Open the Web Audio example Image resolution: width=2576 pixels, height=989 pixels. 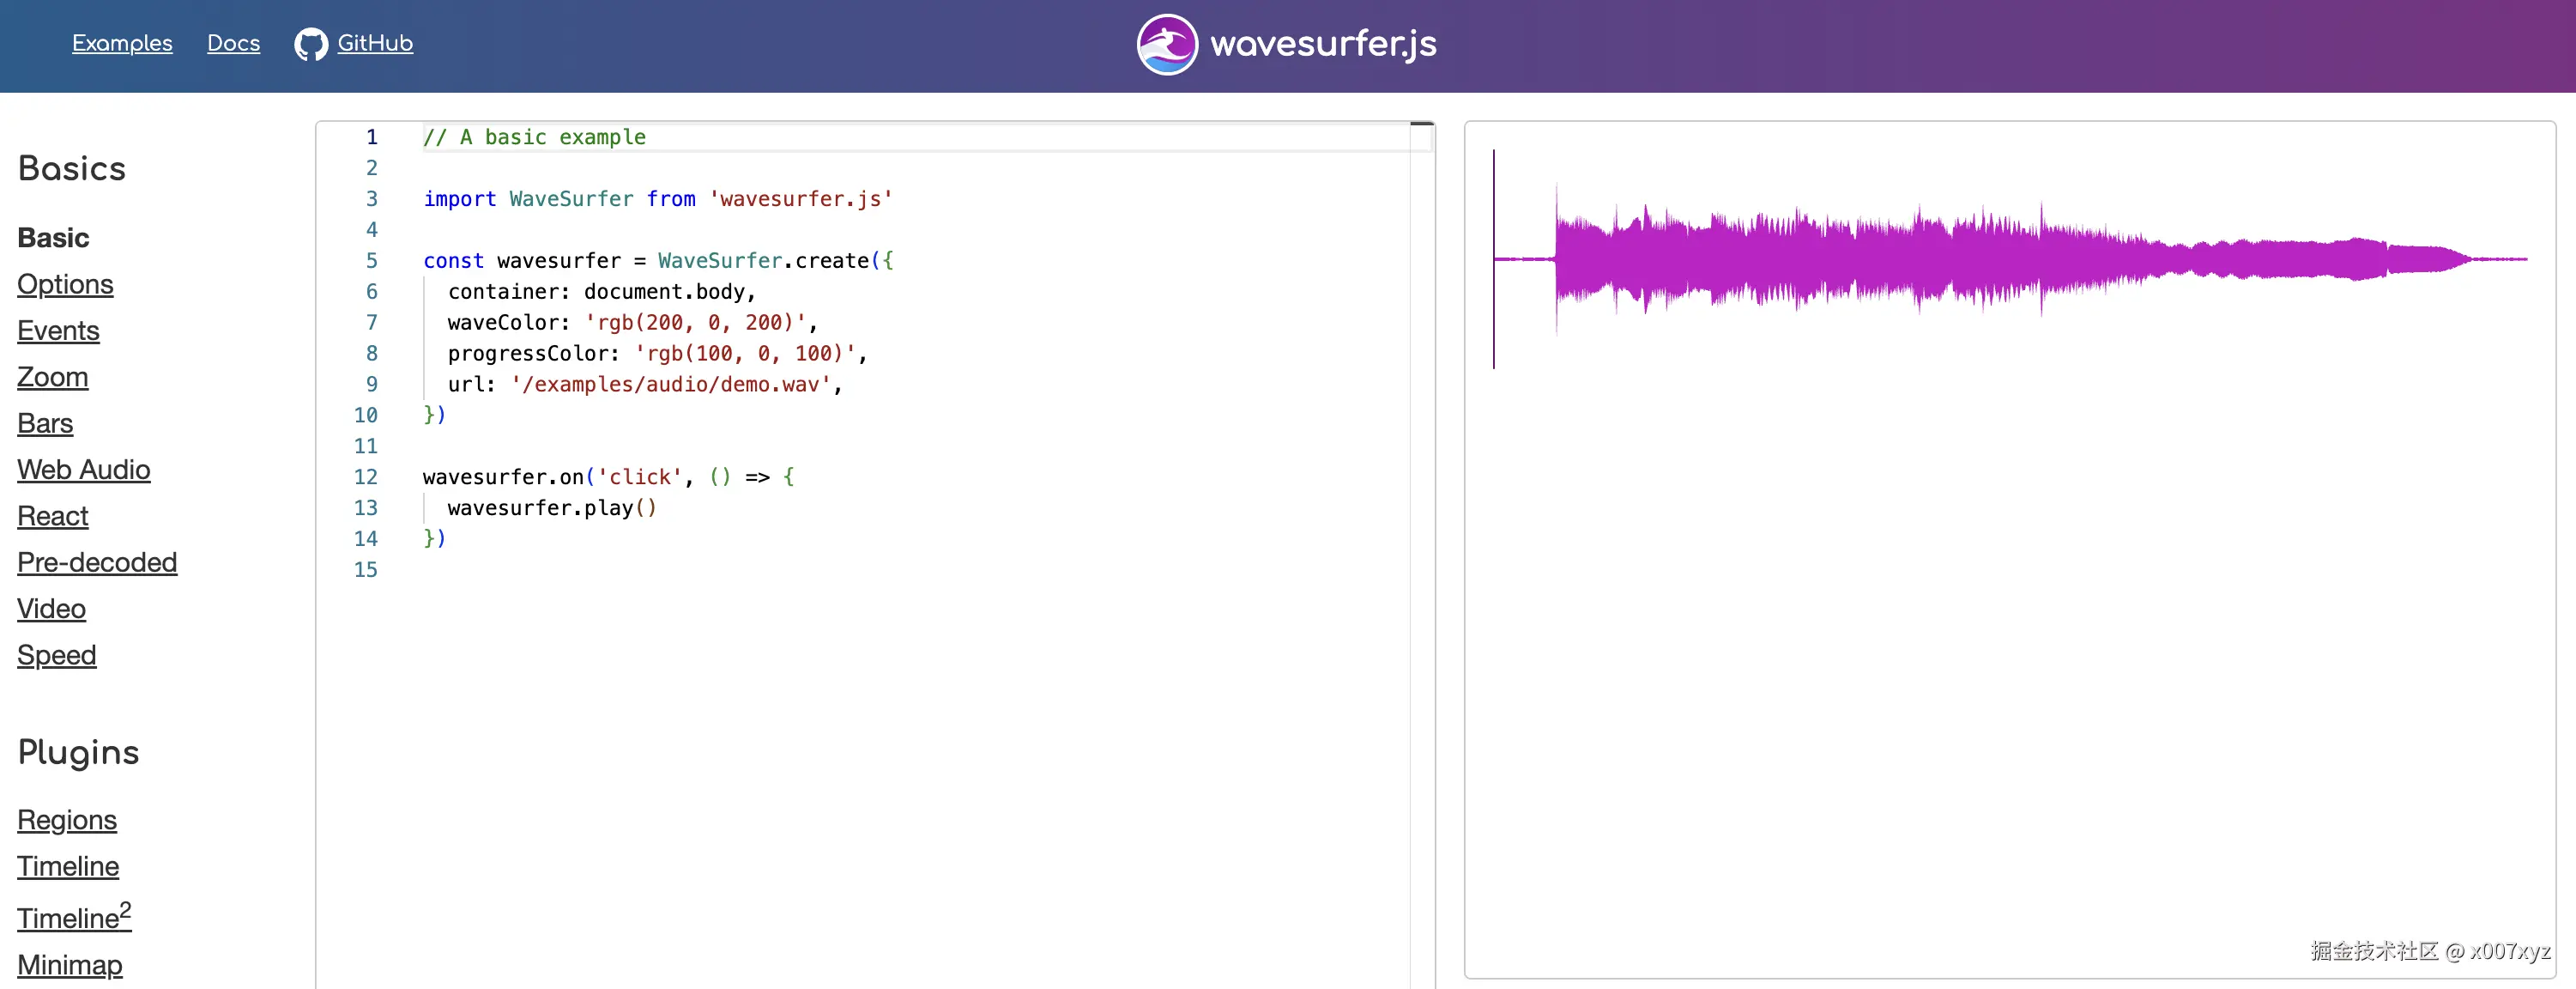(84, 470)
